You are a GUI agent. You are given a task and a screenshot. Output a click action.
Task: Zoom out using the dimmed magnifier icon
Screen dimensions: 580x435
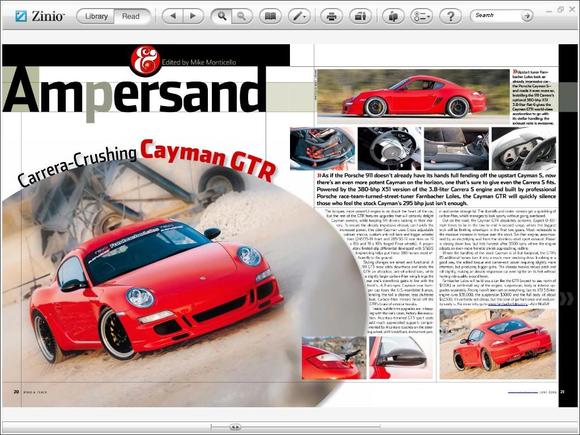(242, 16)
